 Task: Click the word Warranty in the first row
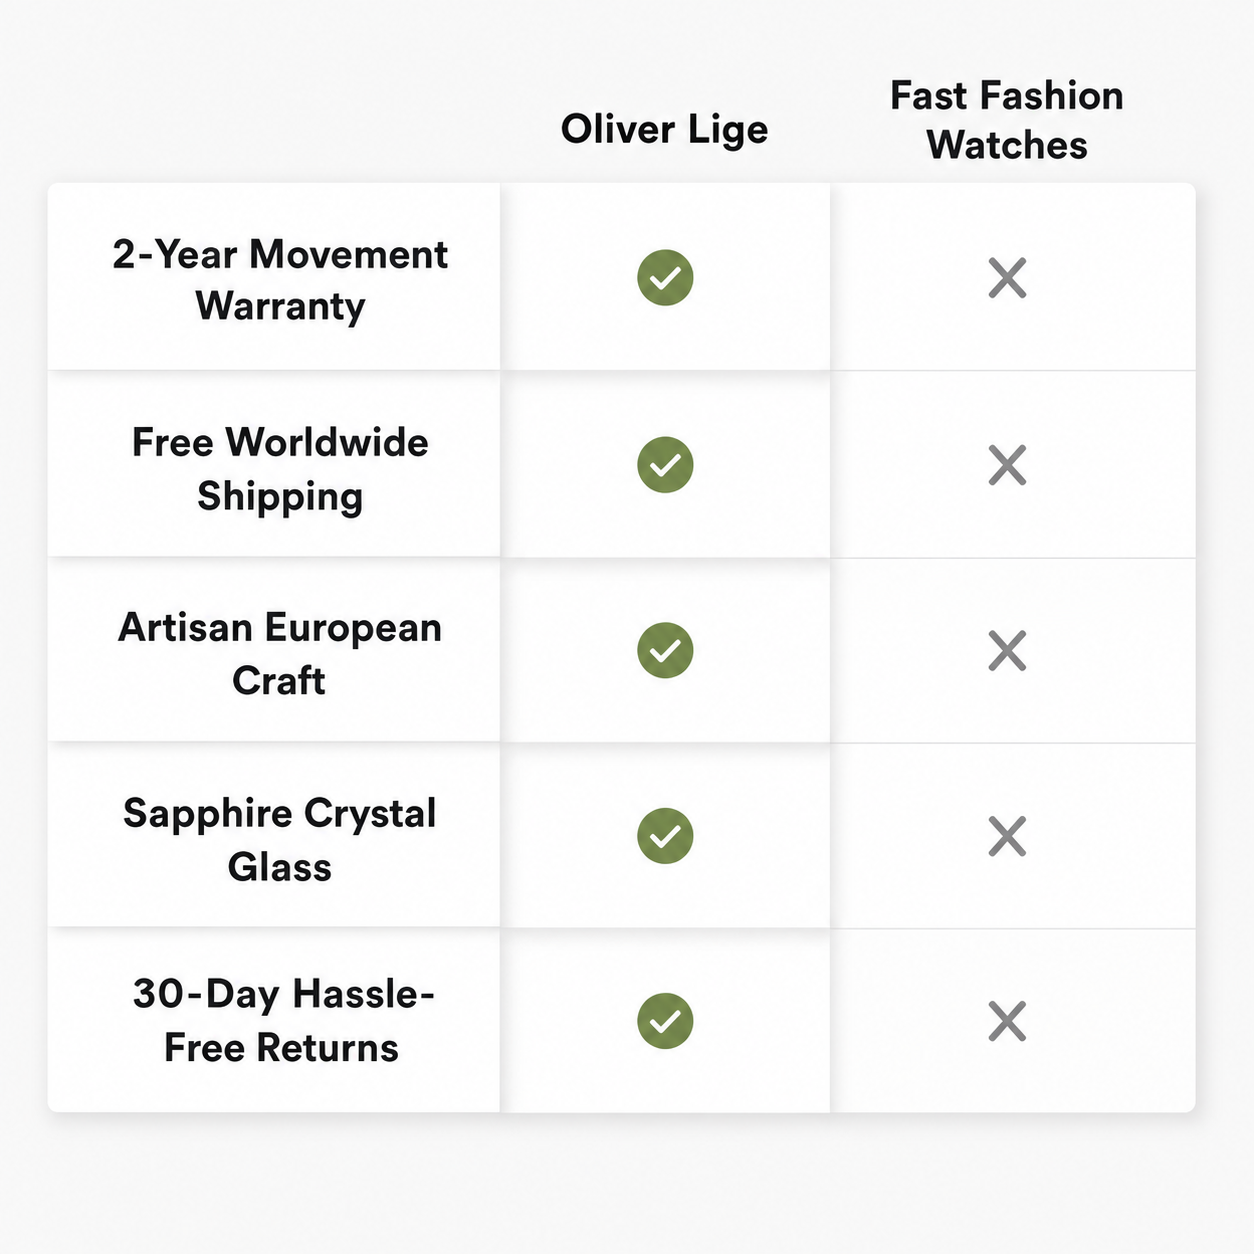pos(280,305)
